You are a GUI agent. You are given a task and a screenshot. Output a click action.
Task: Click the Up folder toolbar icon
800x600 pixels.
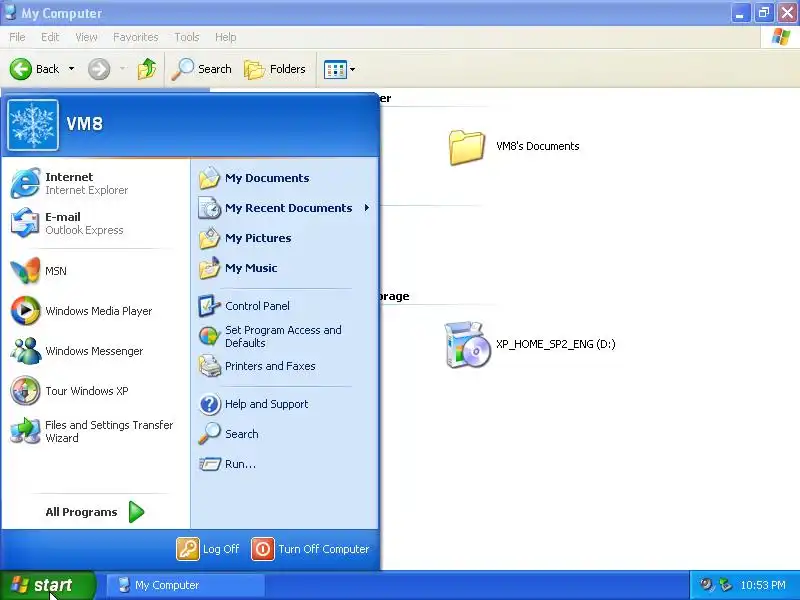click(x=146, y=69)
